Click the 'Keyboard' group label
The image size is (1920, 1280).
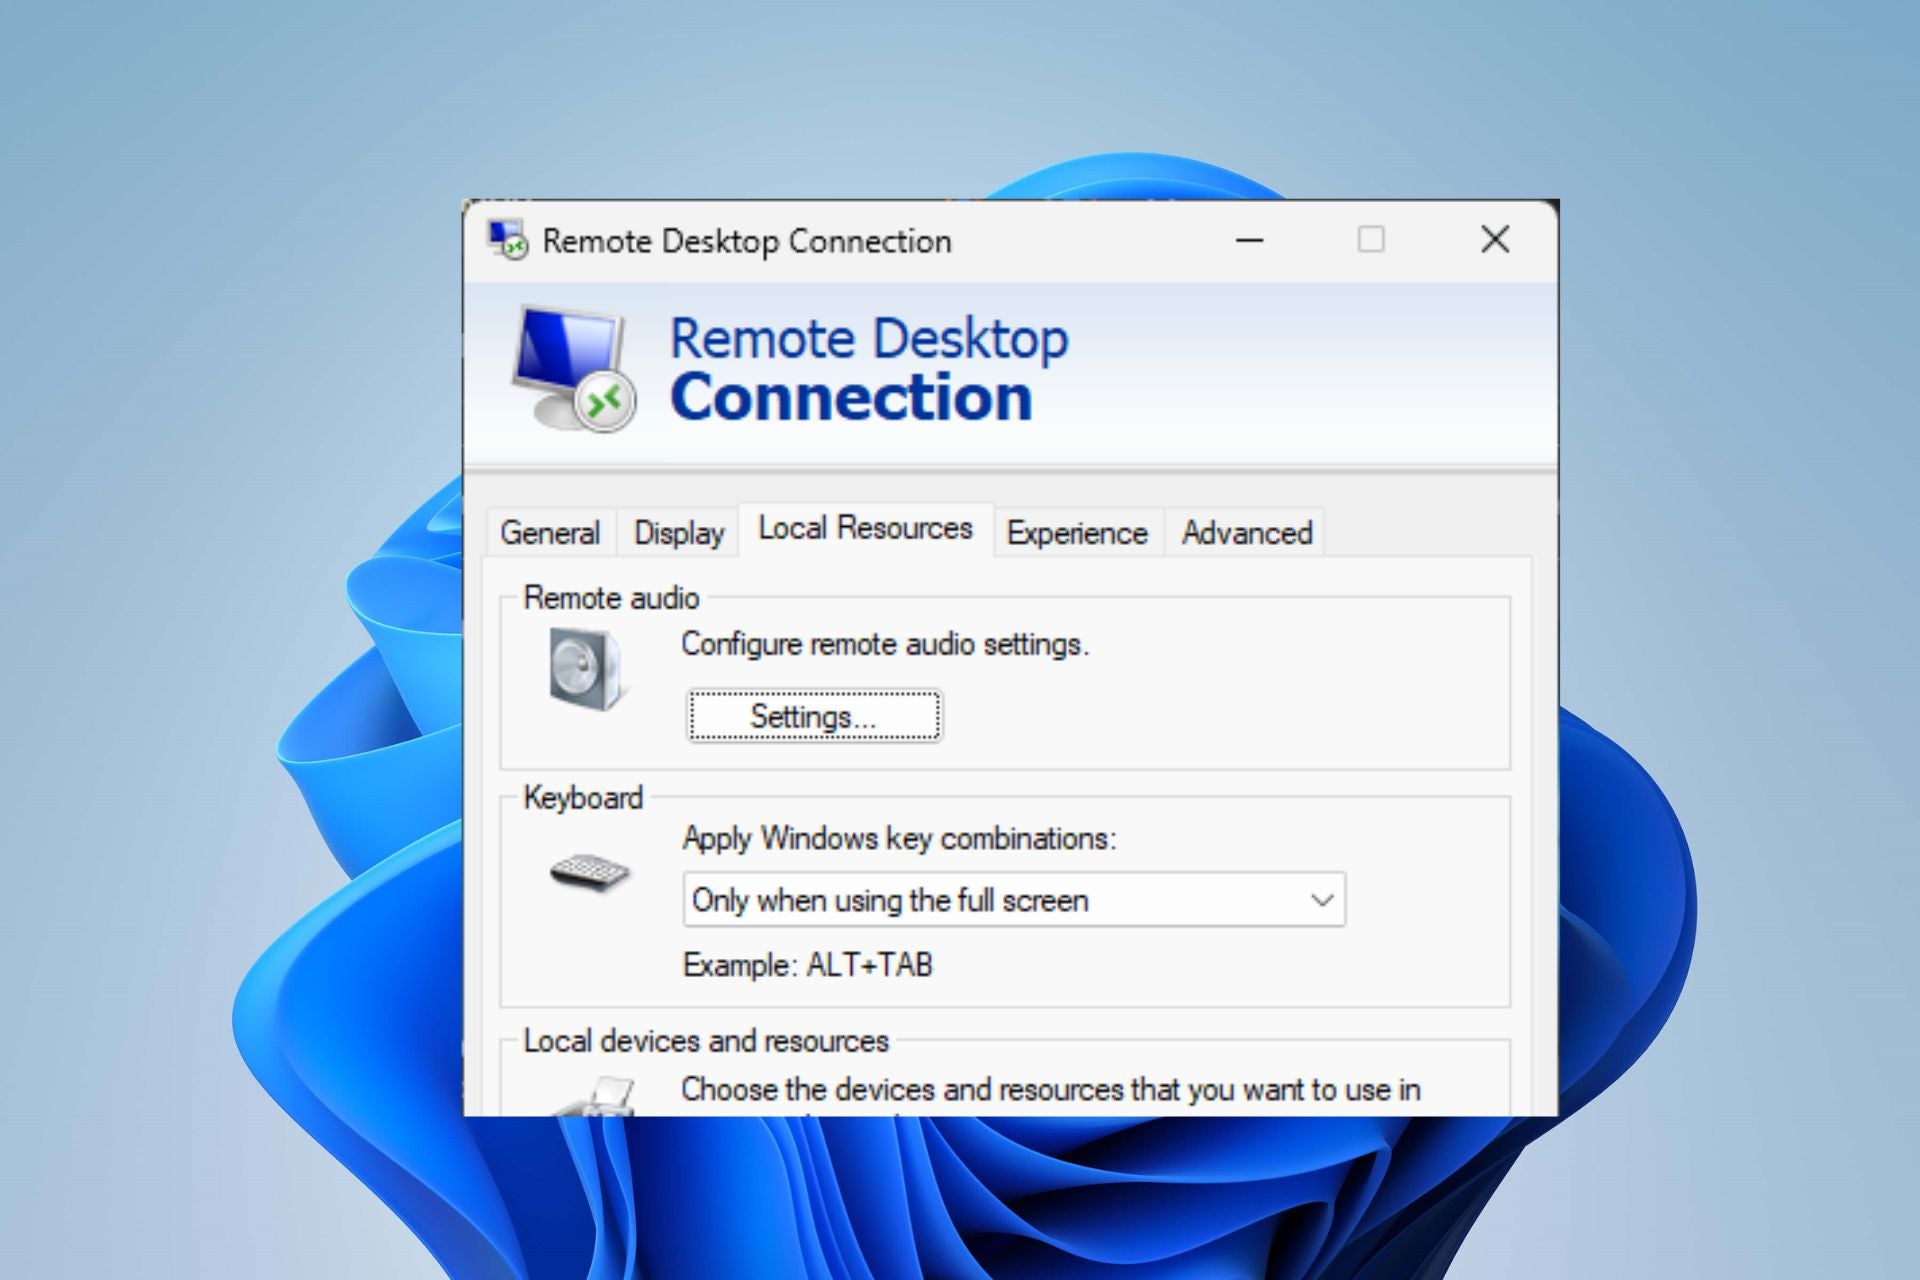coord(583,798)
